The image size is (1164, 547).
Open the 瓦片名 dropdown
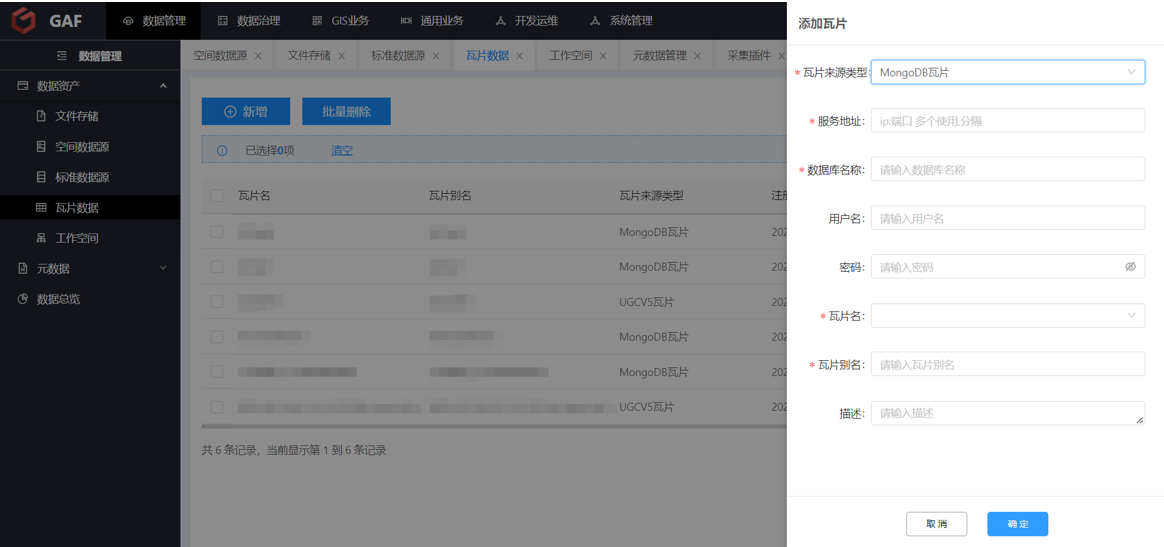click(x=1007, y=315)
